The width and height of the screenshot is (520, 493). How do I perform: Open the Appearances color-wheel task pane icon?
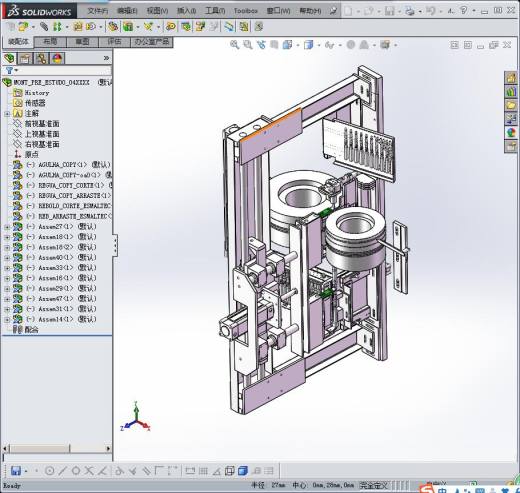[x=511, y=133]
